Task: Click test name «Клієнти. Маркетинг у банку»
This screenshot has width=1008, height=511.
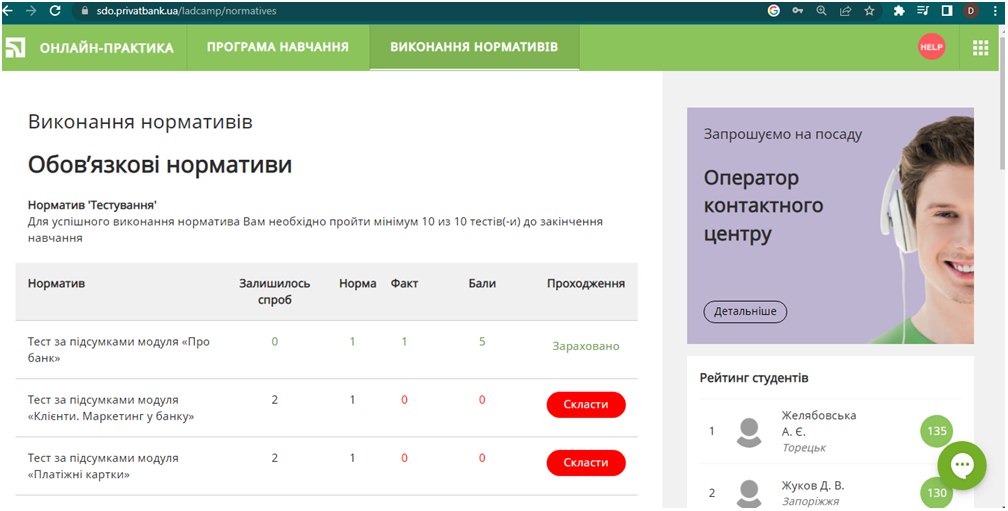Action: pos(111,408)
